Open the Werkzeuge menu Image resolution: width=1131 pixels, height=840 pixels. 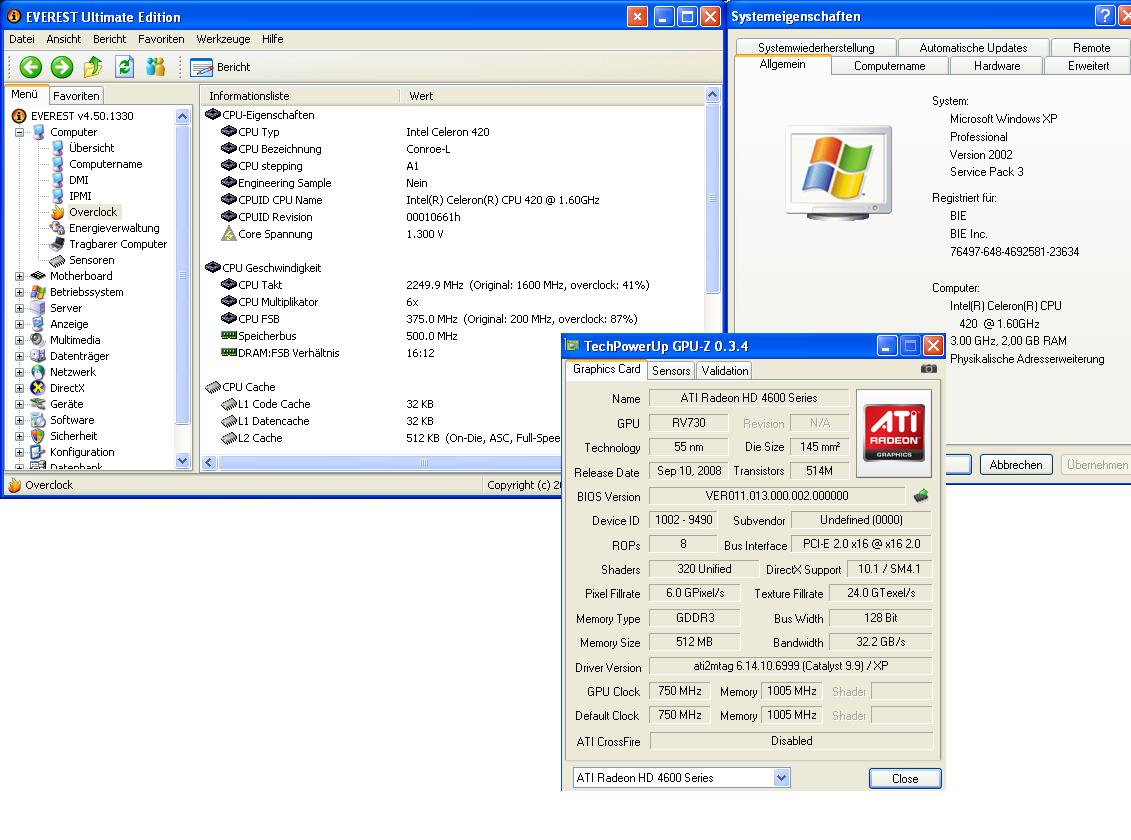click(x=223, y=39)
